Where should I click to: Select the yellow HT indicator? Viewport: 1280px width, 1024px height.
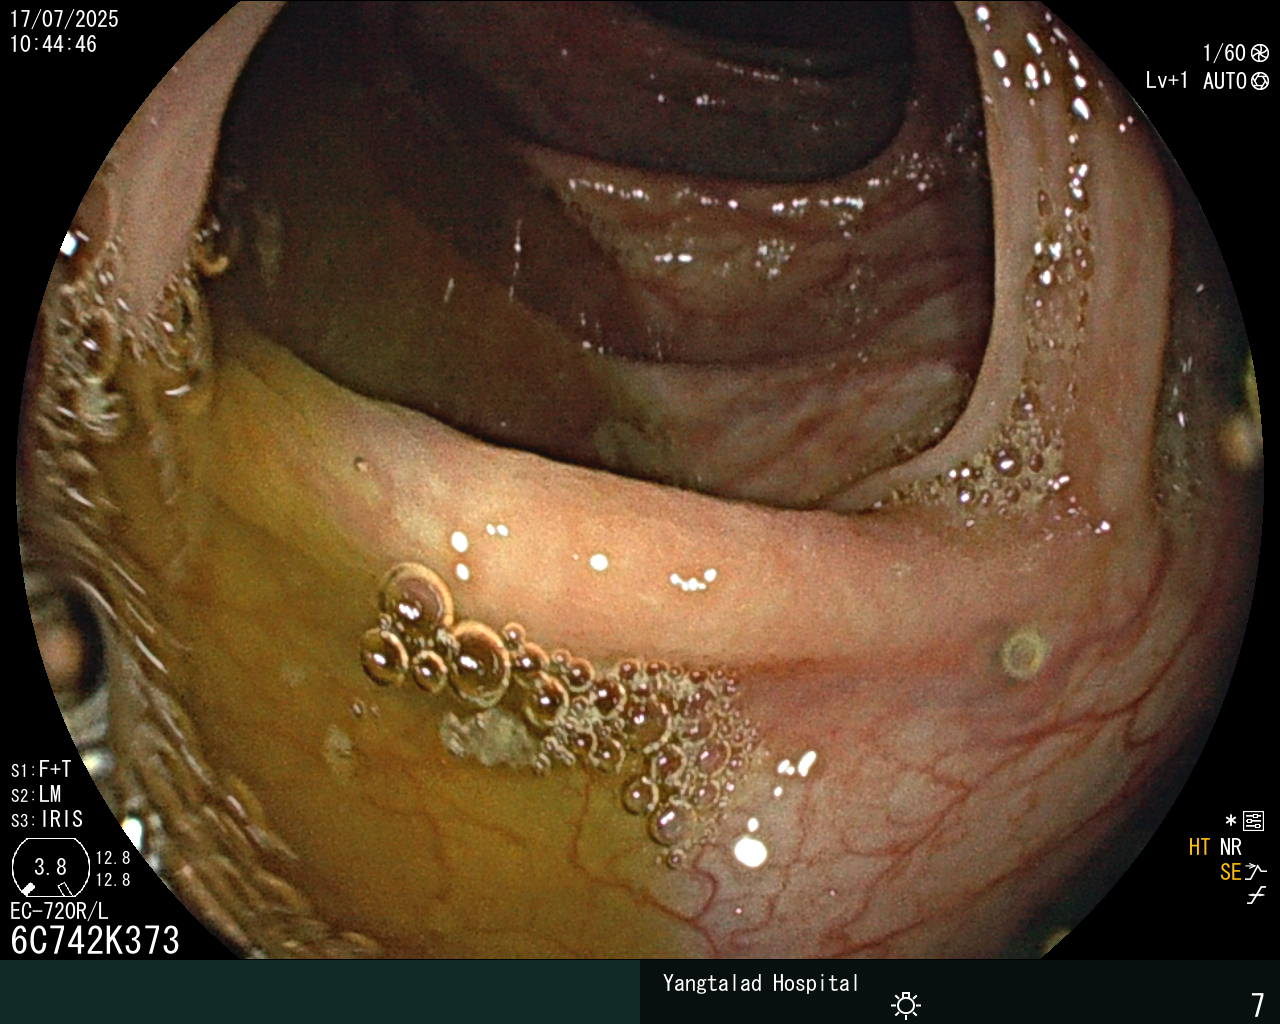point(1199,847)
